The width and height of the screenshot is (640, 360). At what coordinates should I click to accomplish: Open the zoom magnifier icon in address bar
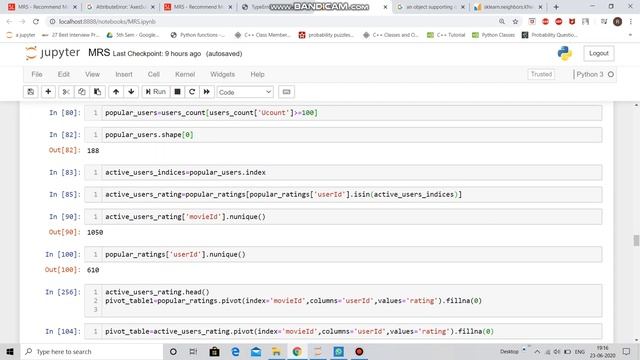tap(502, 22)
